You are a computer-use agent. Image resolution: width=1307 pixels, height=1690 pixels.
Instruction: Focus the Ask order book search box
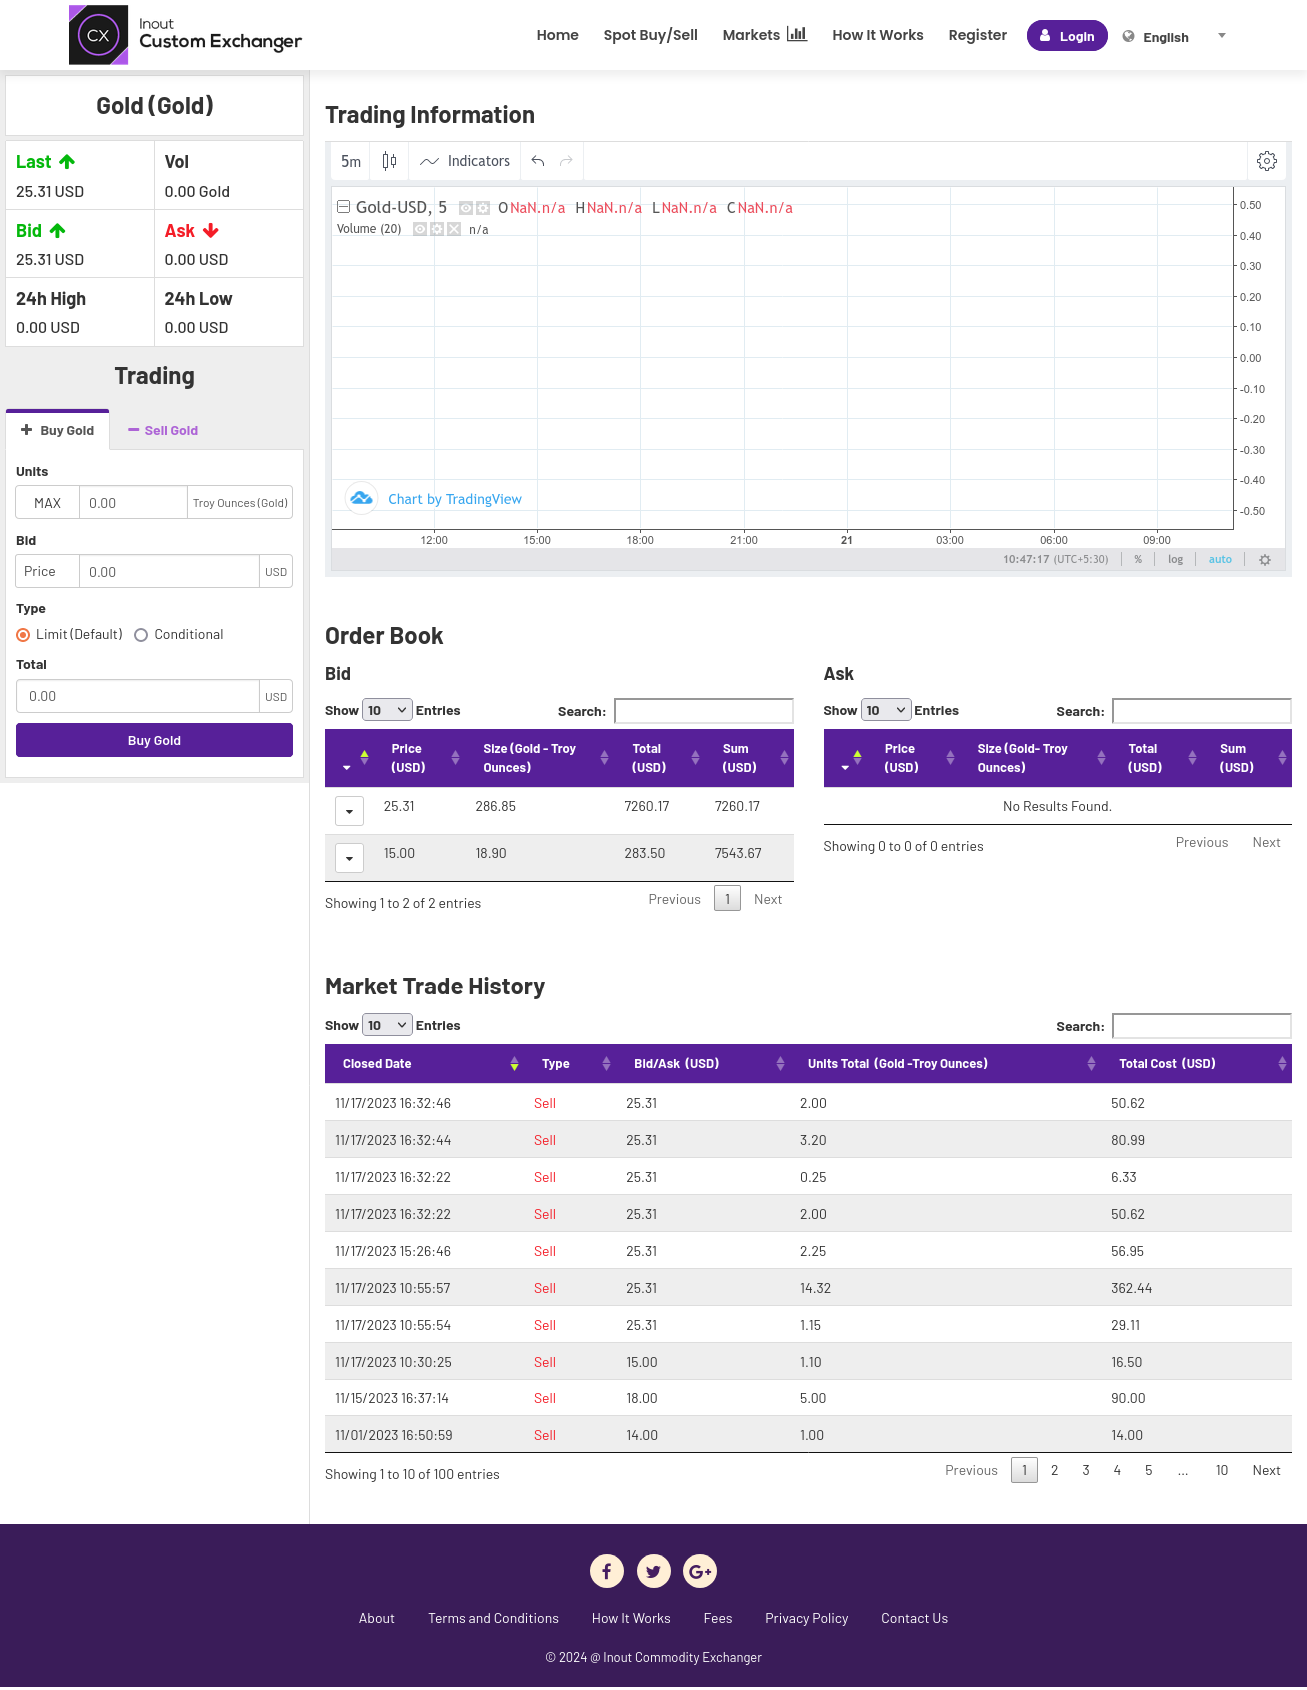[x=1202, y=711]
